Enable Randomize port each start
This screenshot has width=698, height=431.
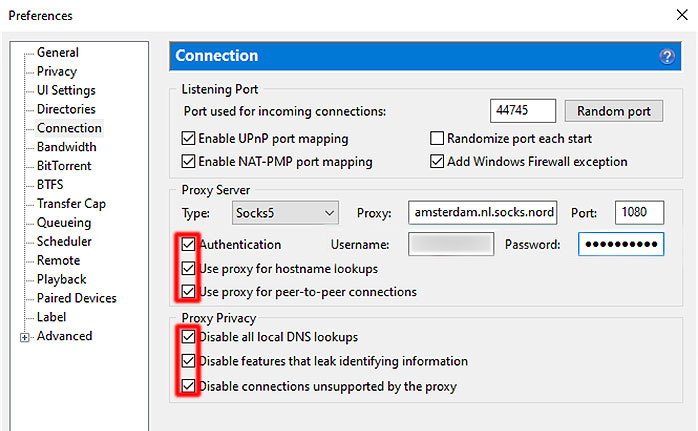(437, 139)
